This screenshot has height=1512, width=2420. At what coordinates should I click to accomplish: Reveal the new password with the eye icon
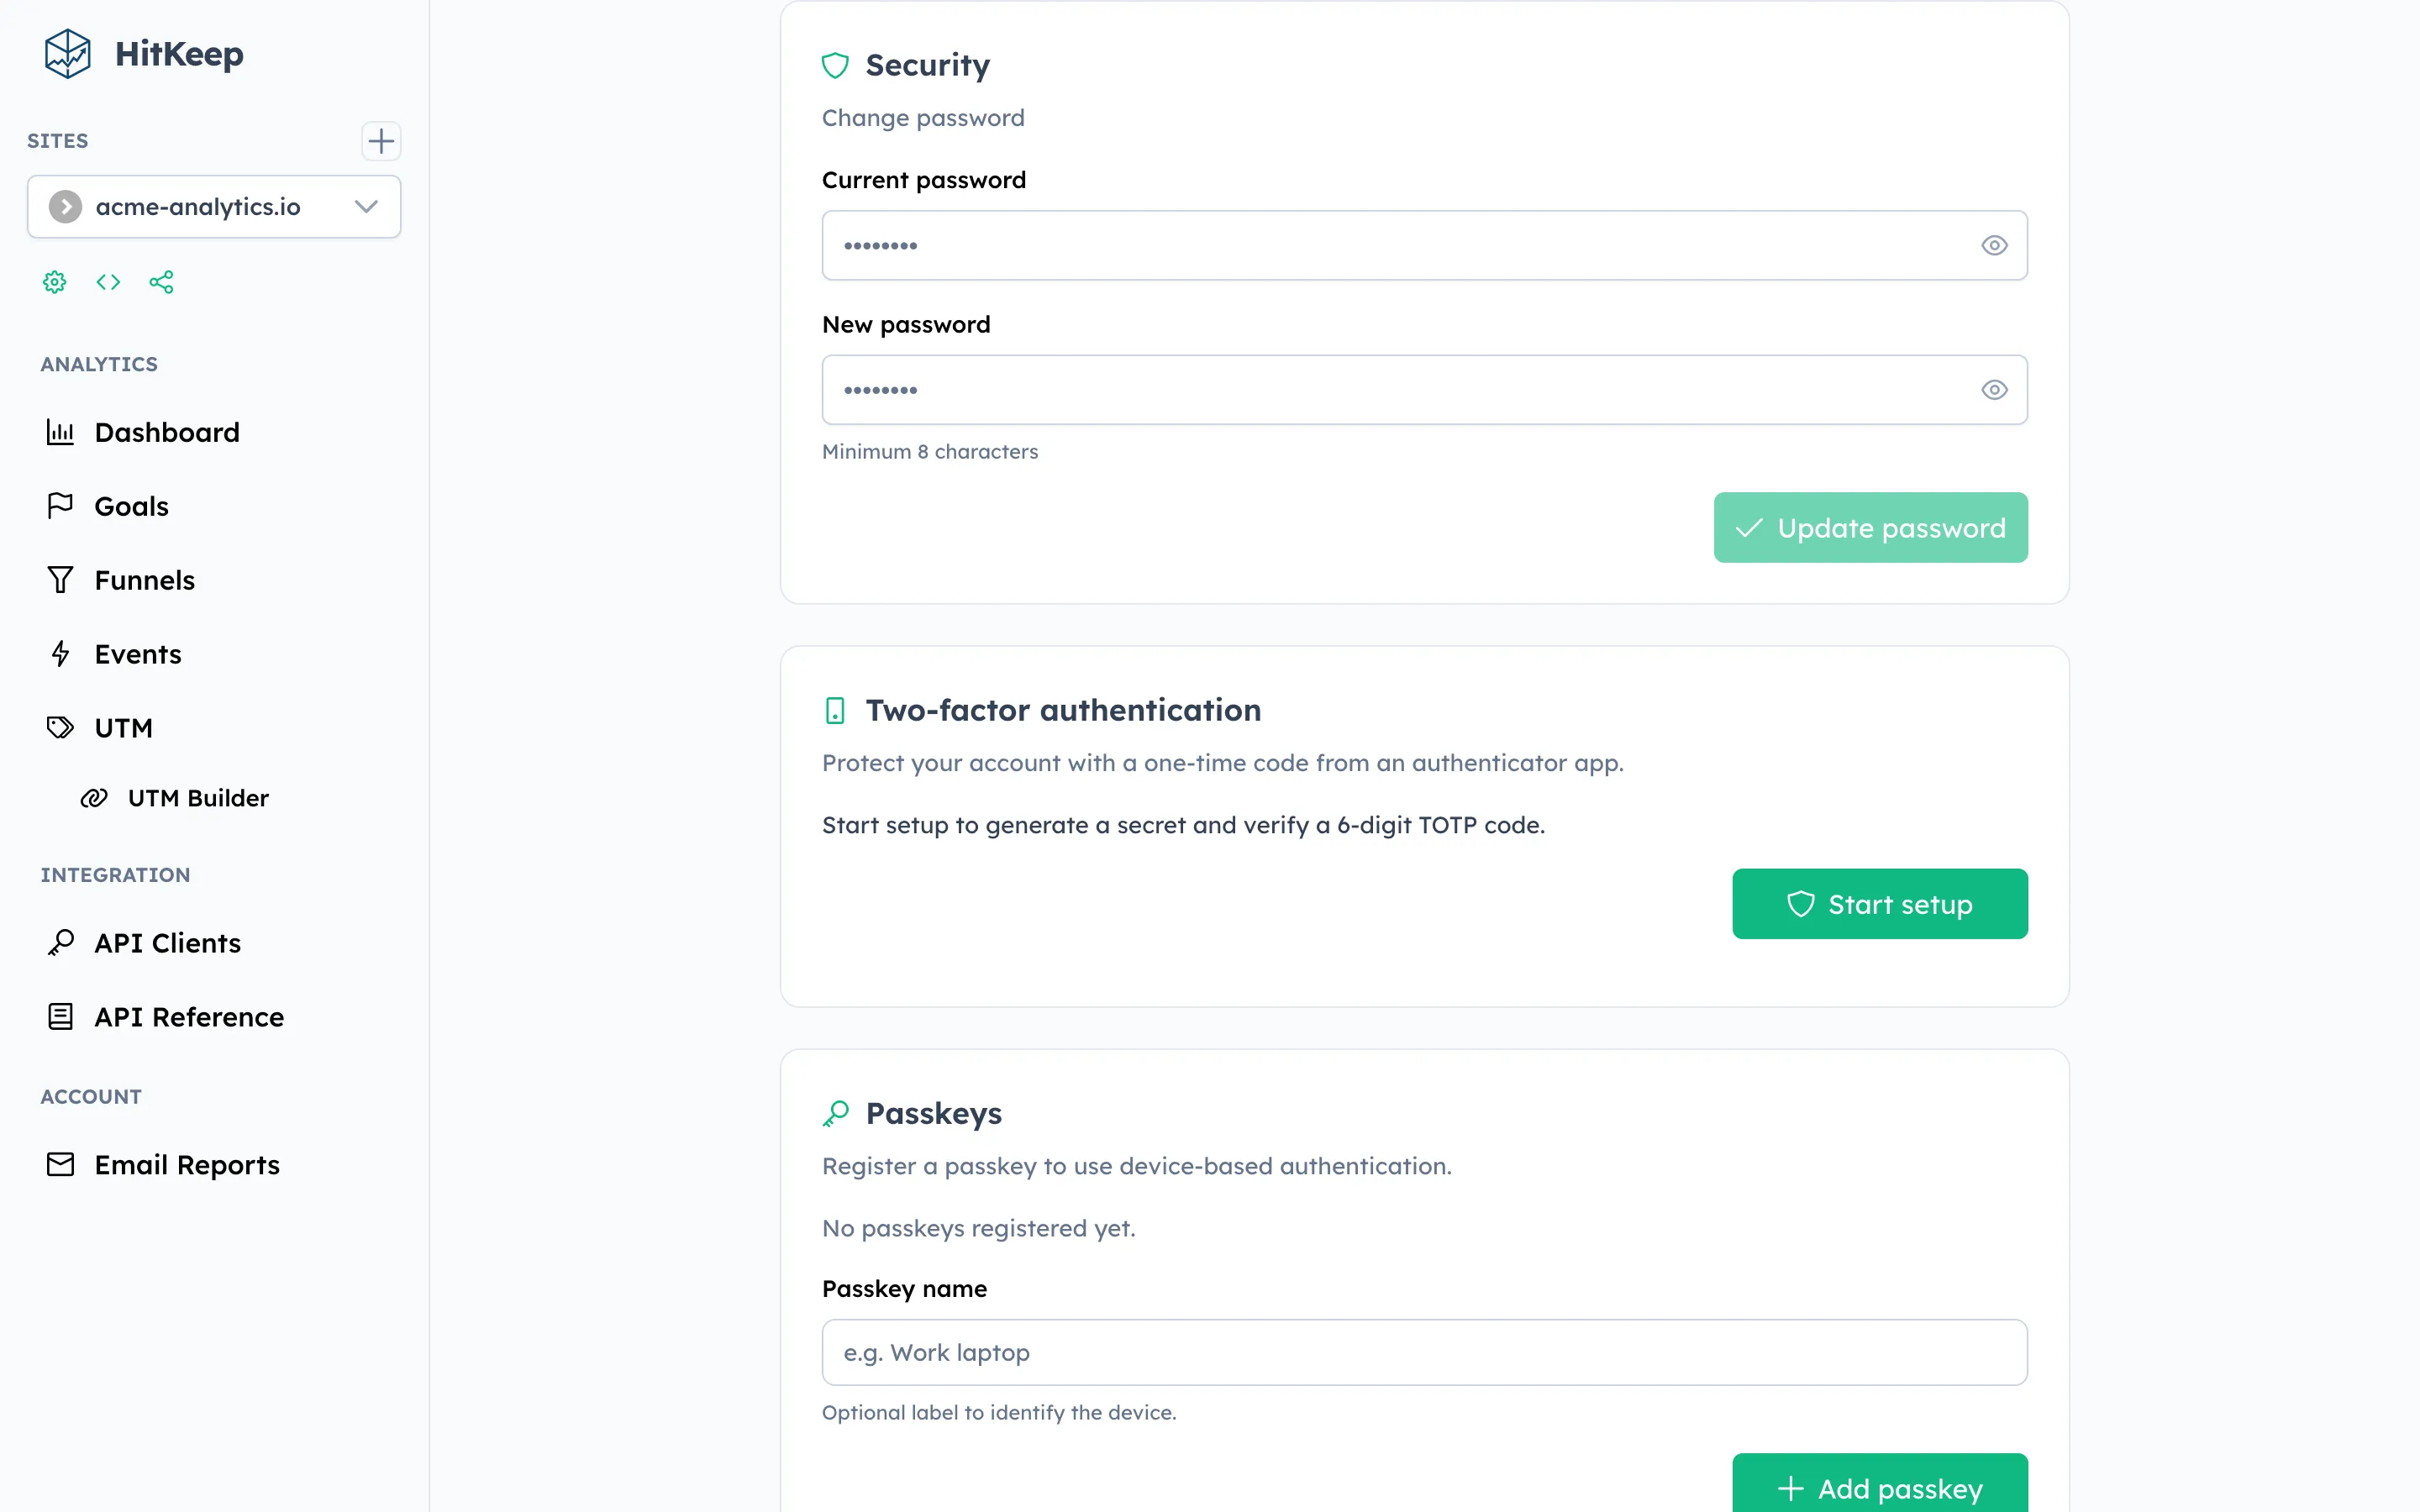[x=1994, y=389]
